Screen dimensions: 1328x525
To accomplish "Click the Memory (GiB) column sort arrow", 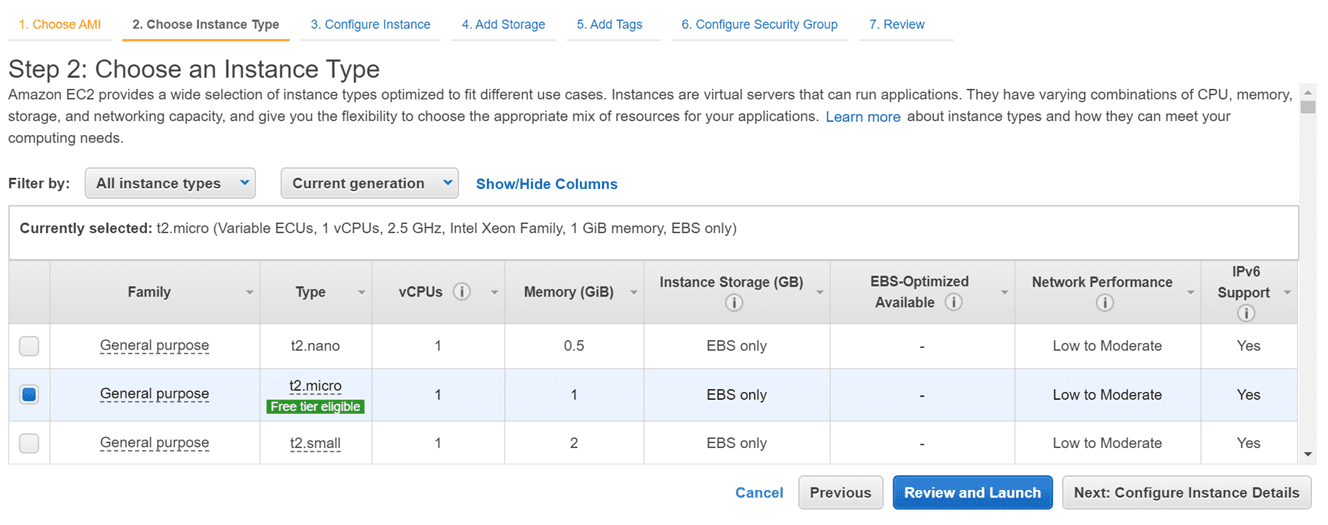I will pyautogui.click(x=634, y=293).
